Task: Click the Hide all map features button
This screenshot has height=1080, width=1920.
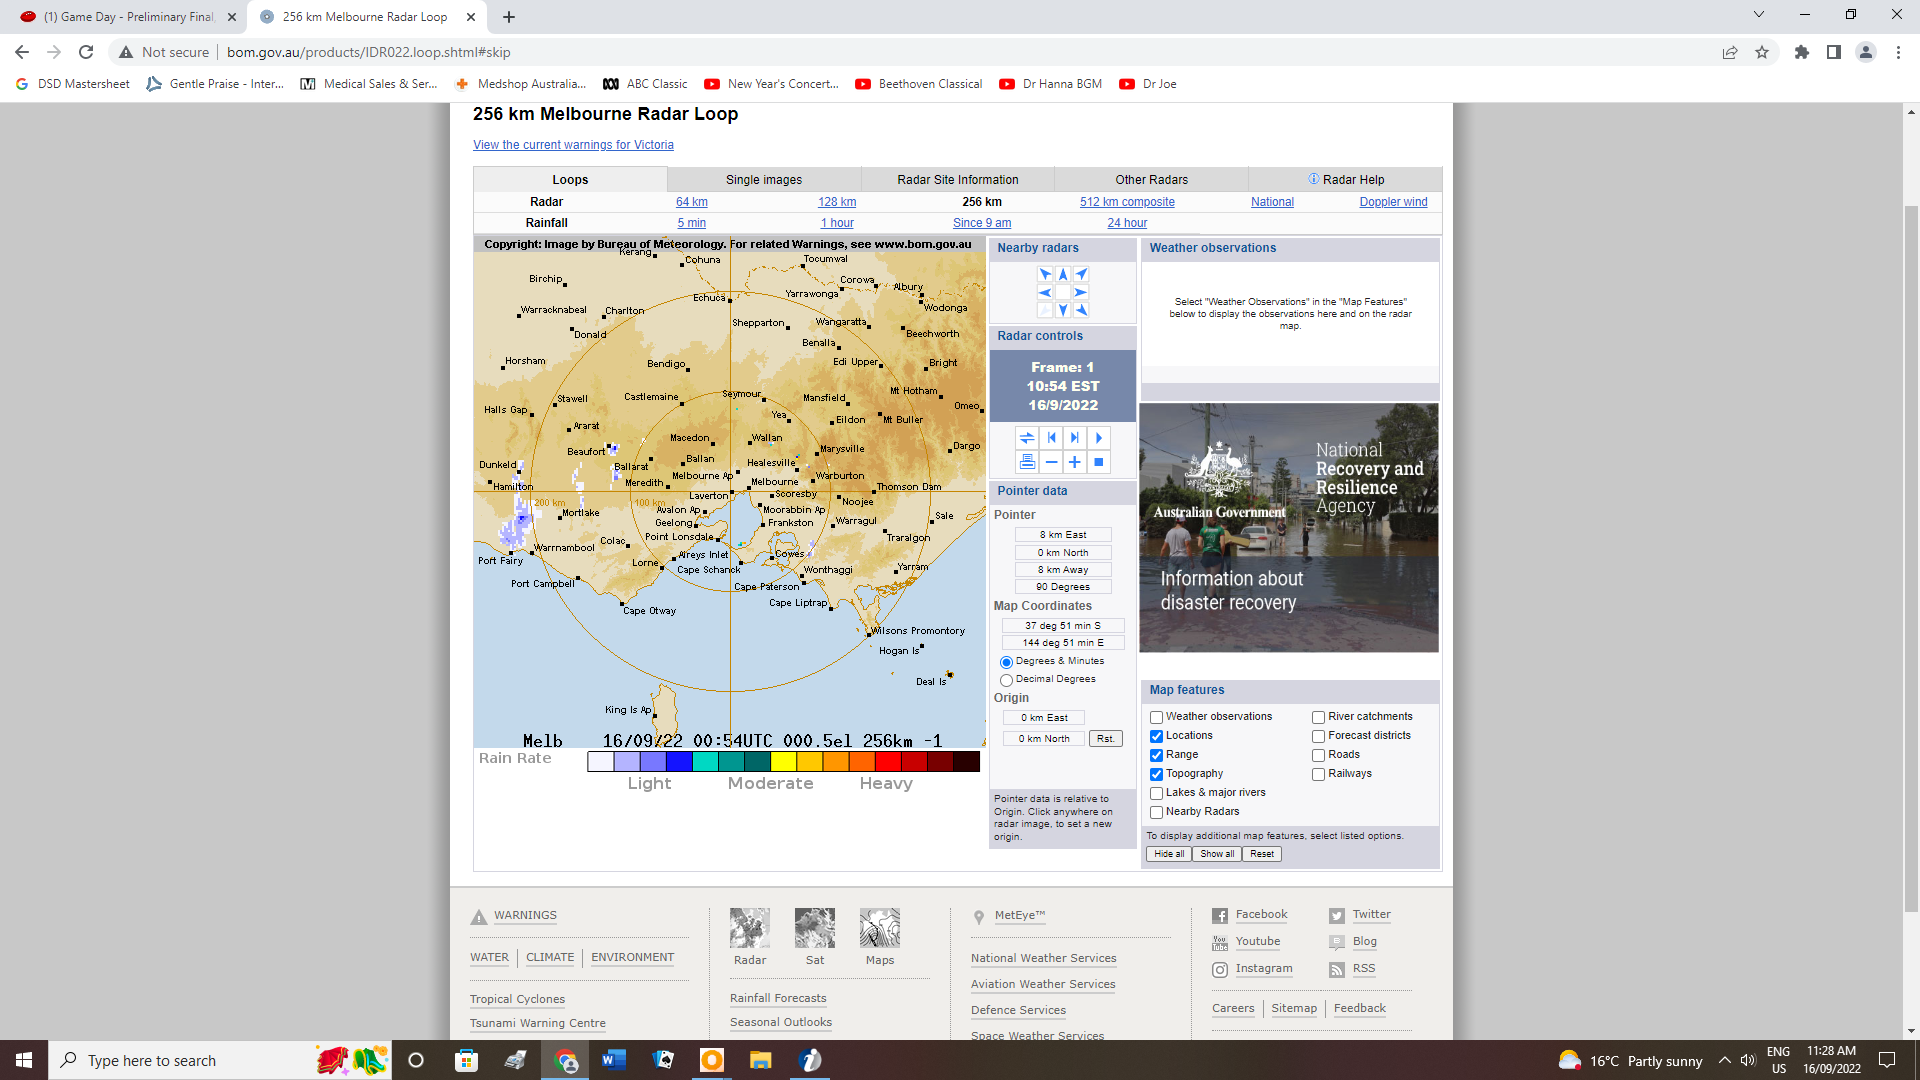Action: click(x=1169, y=854)
